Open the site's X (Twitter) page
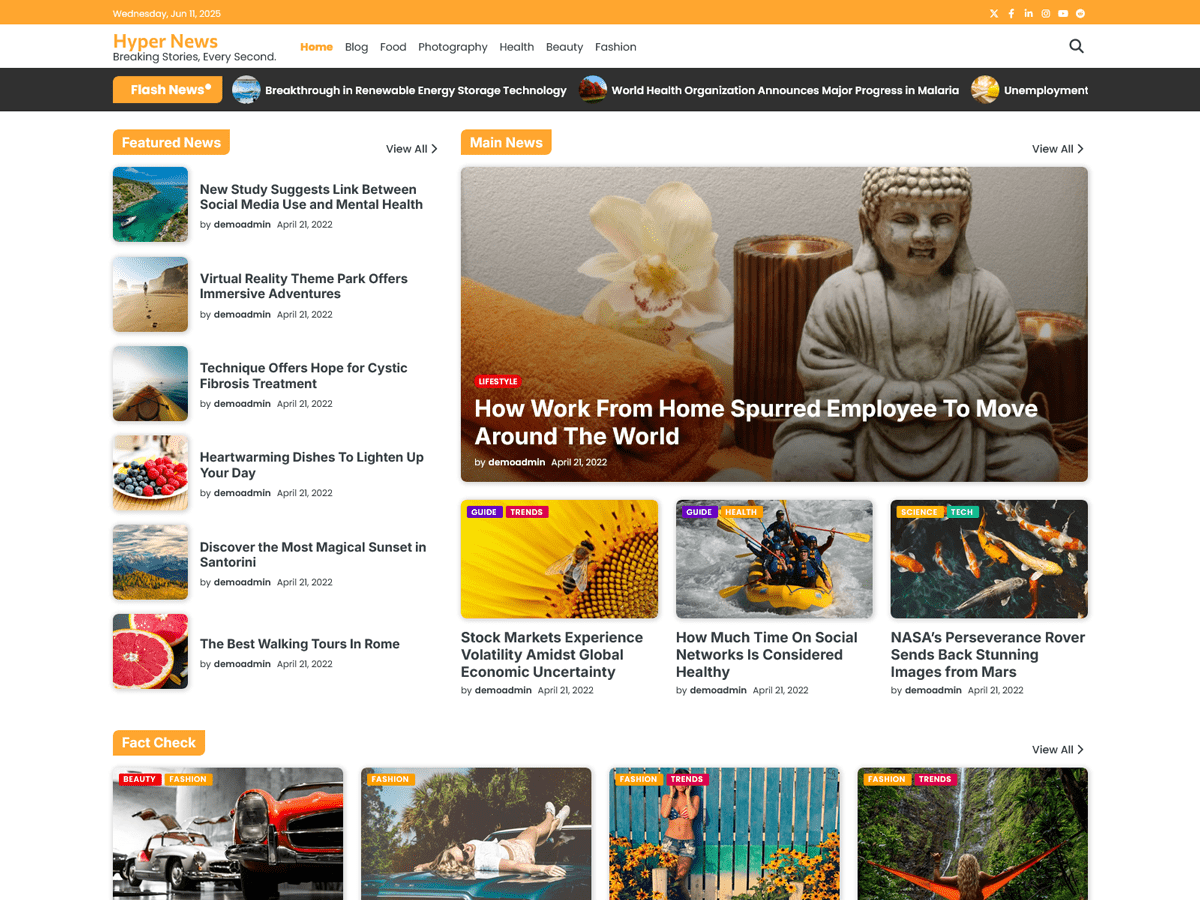The image size is (1200, 900). tap(993, 13)
